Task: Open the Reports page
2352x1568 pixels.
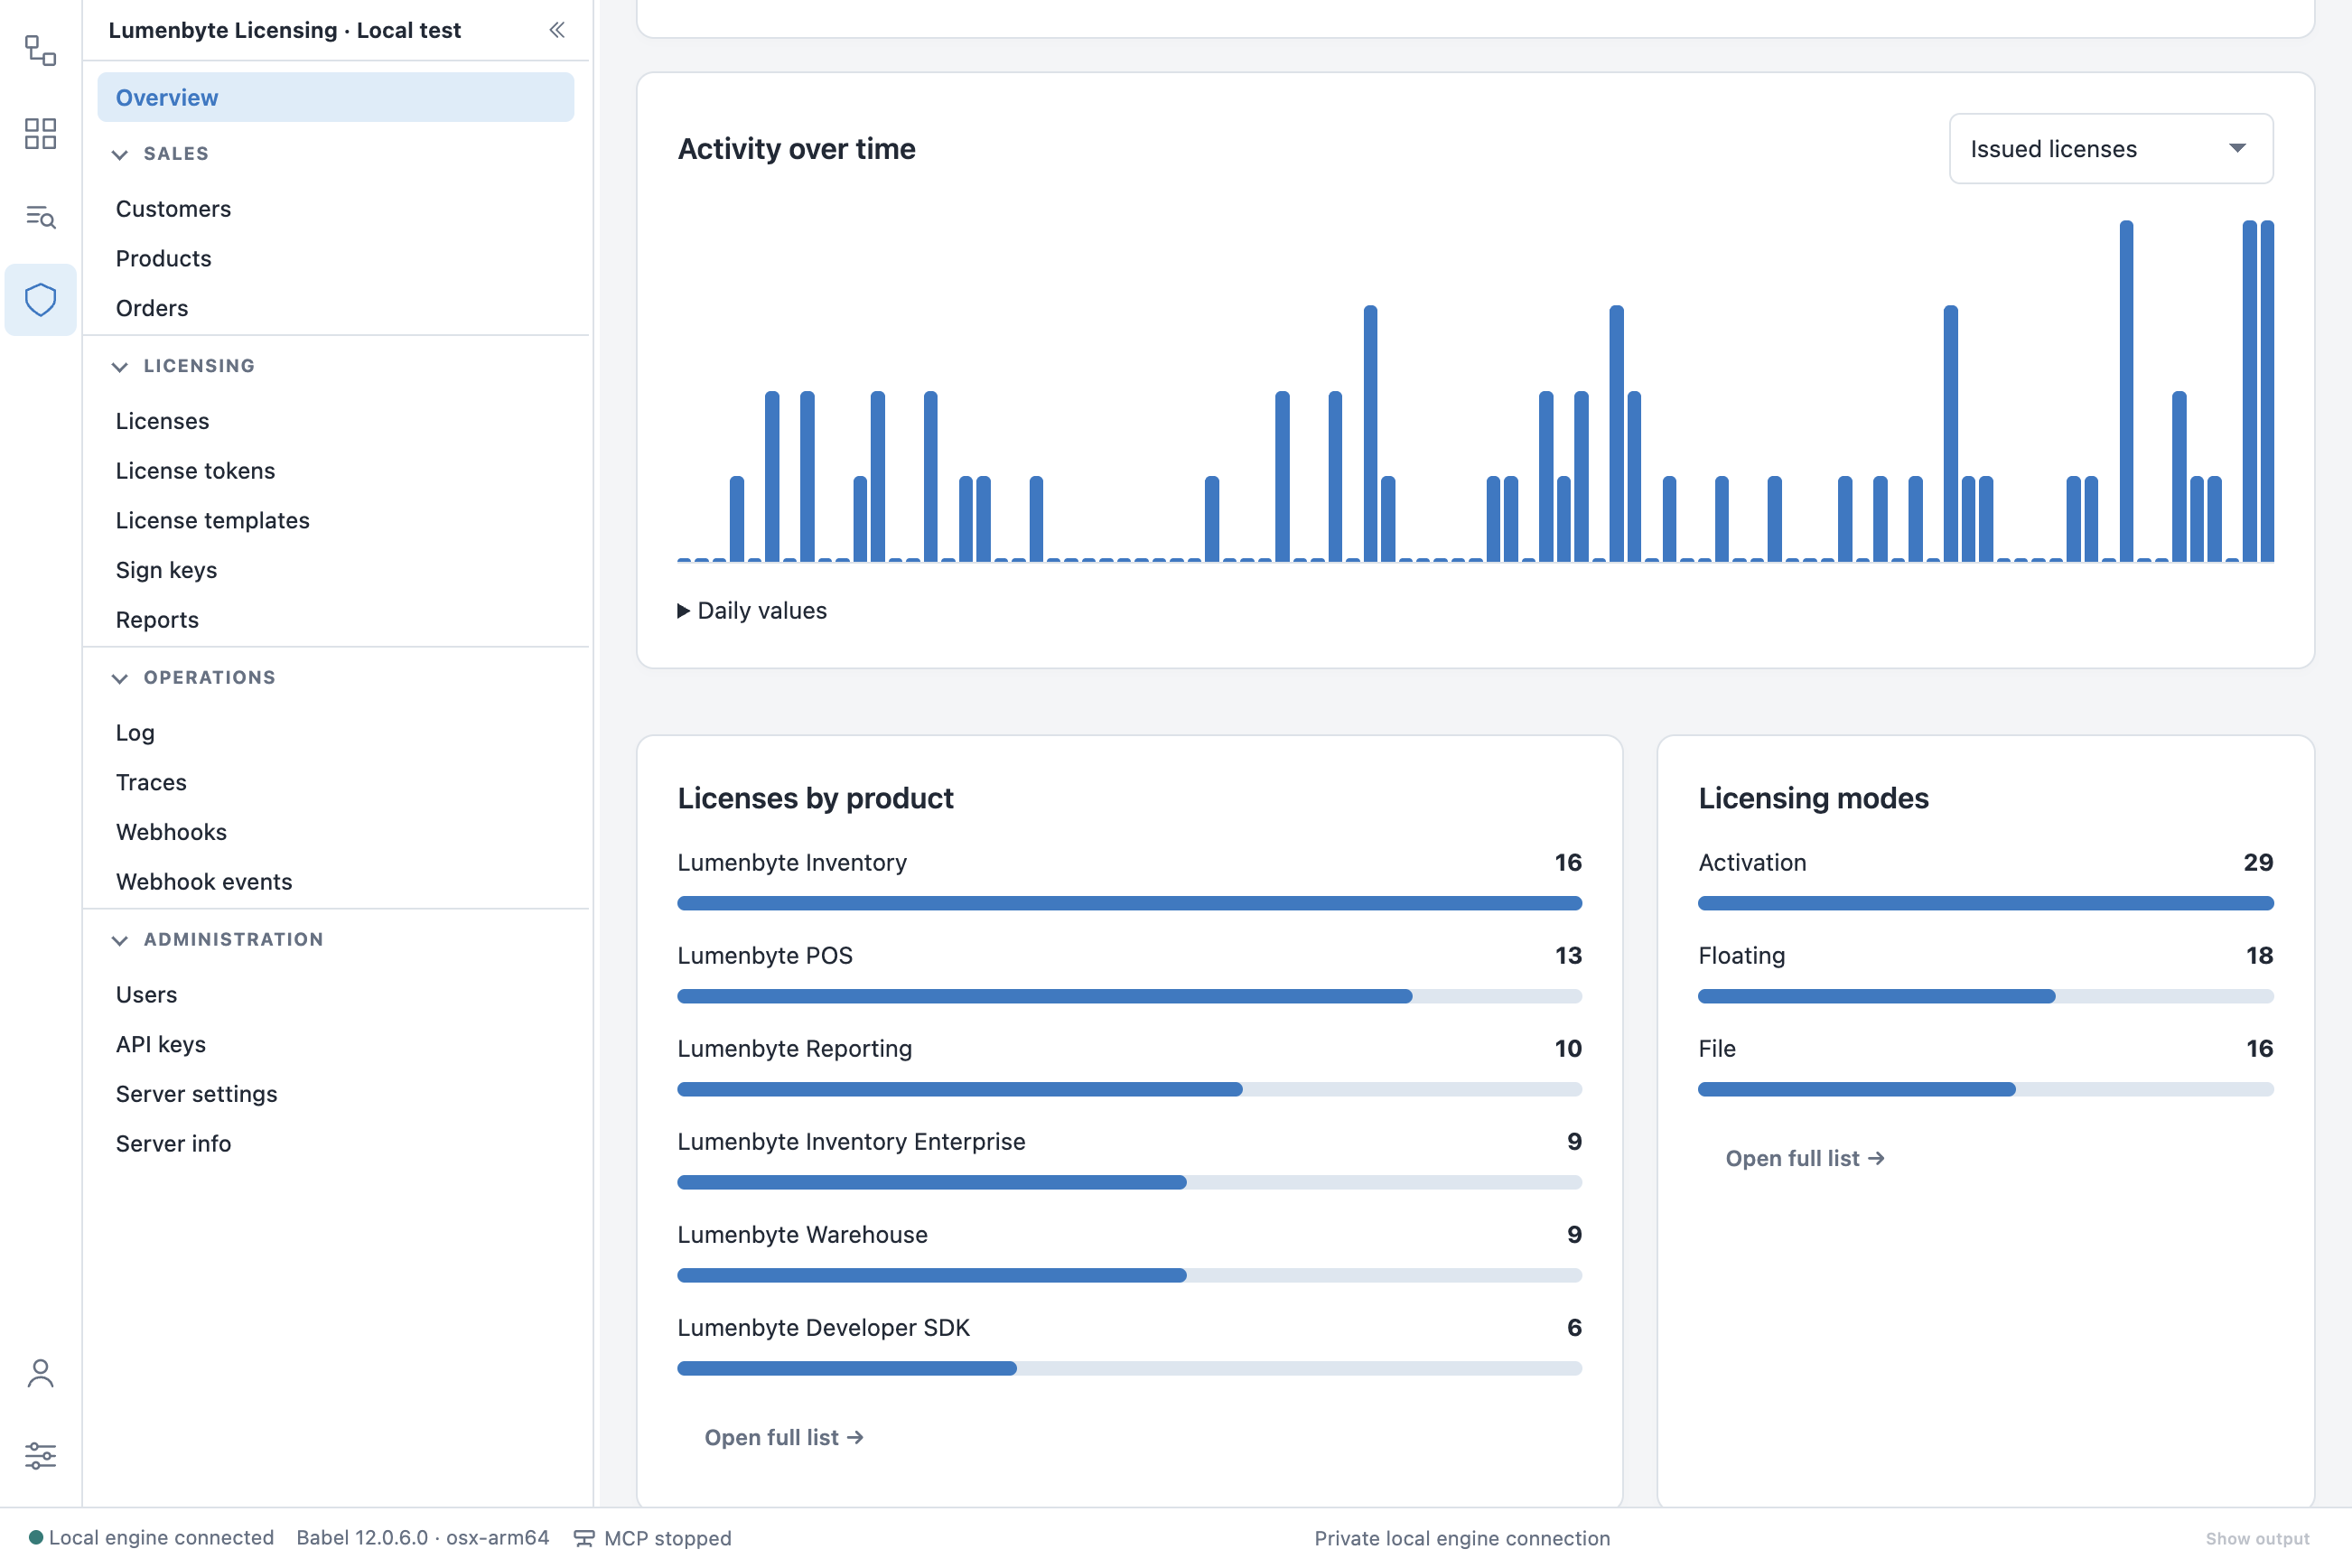Action: pyautogui.click(x=157, y=620)
